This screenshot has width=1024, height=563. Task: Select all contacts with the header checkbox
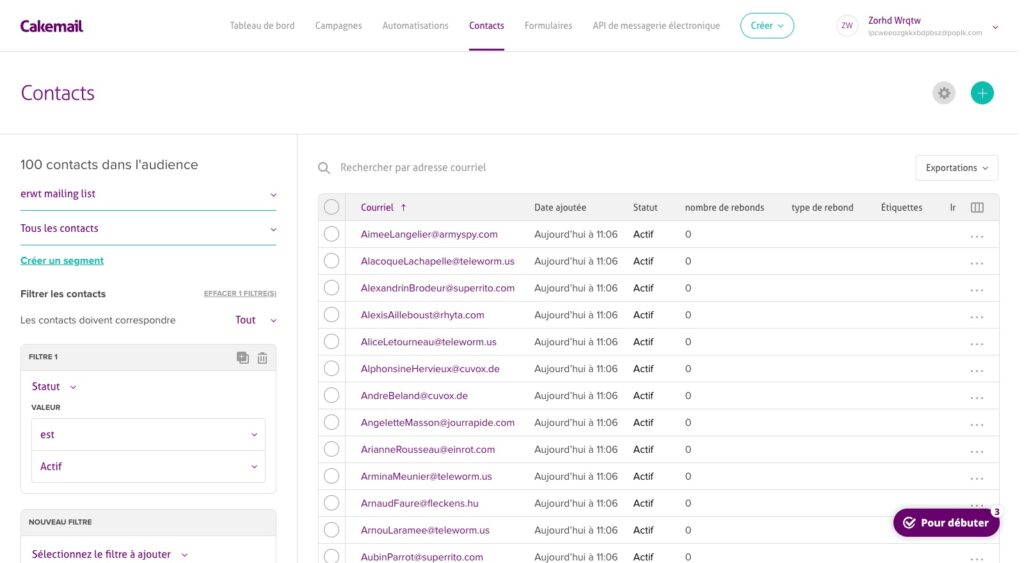[332, 207]
